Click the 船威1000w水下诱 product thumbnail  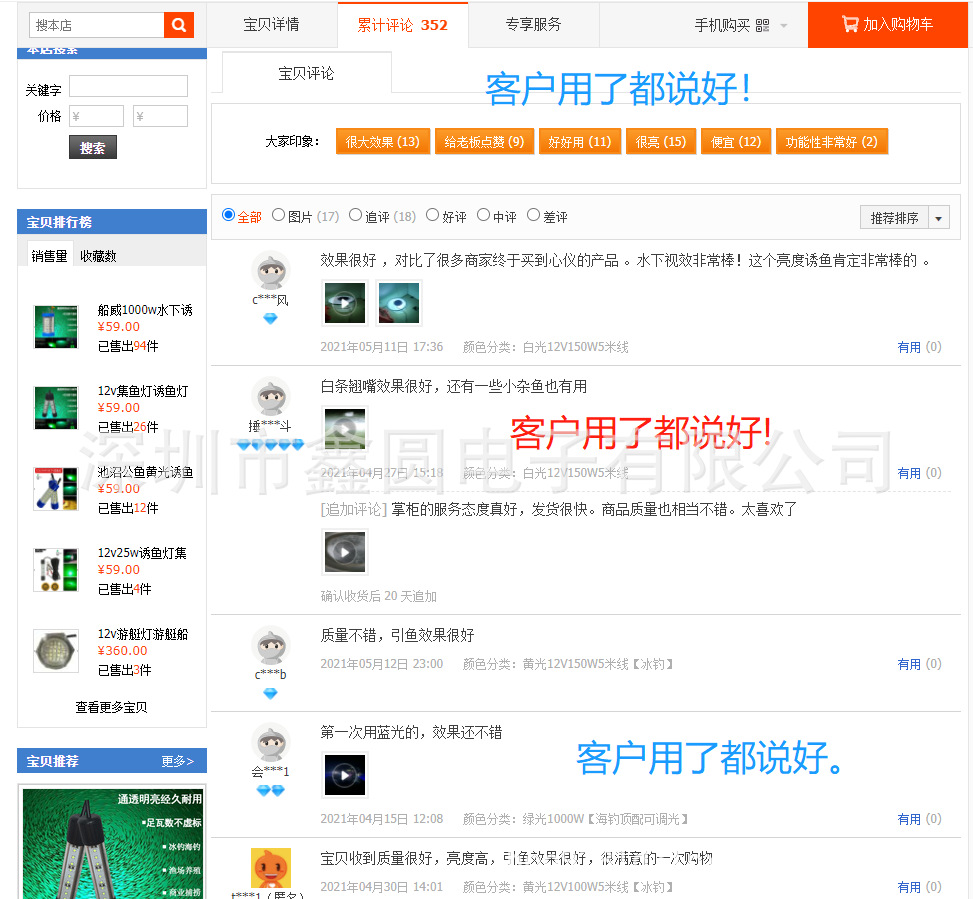tap(55, 327)
